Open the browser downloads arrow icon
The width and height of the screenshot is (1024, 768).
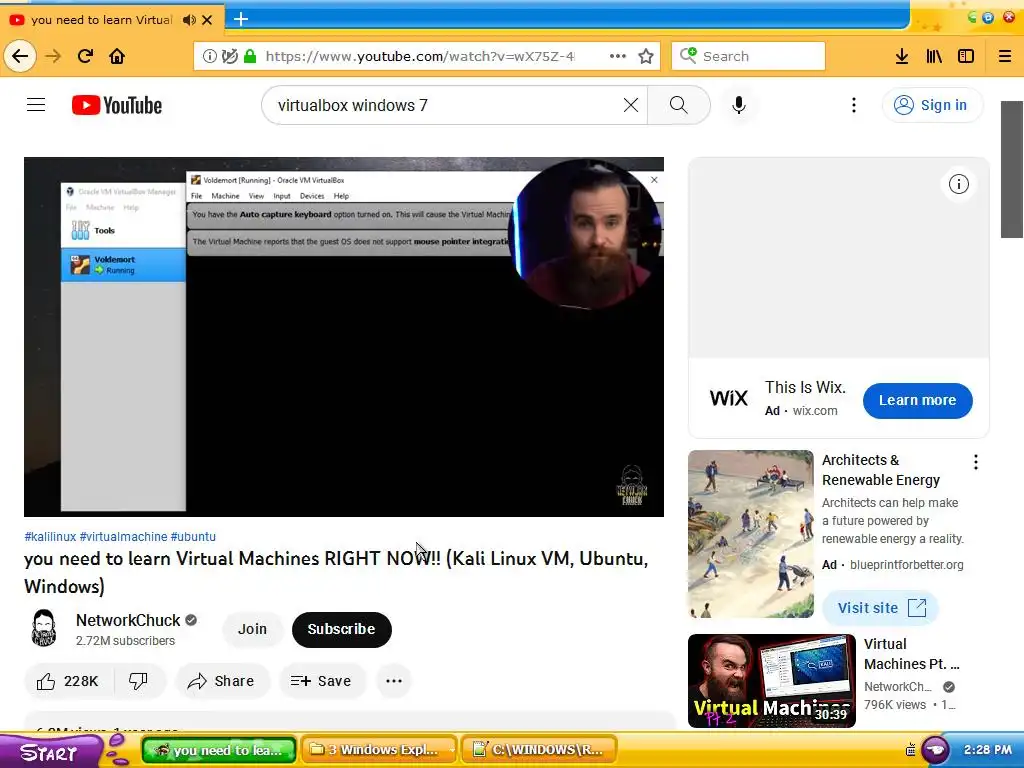coord(902,56)
